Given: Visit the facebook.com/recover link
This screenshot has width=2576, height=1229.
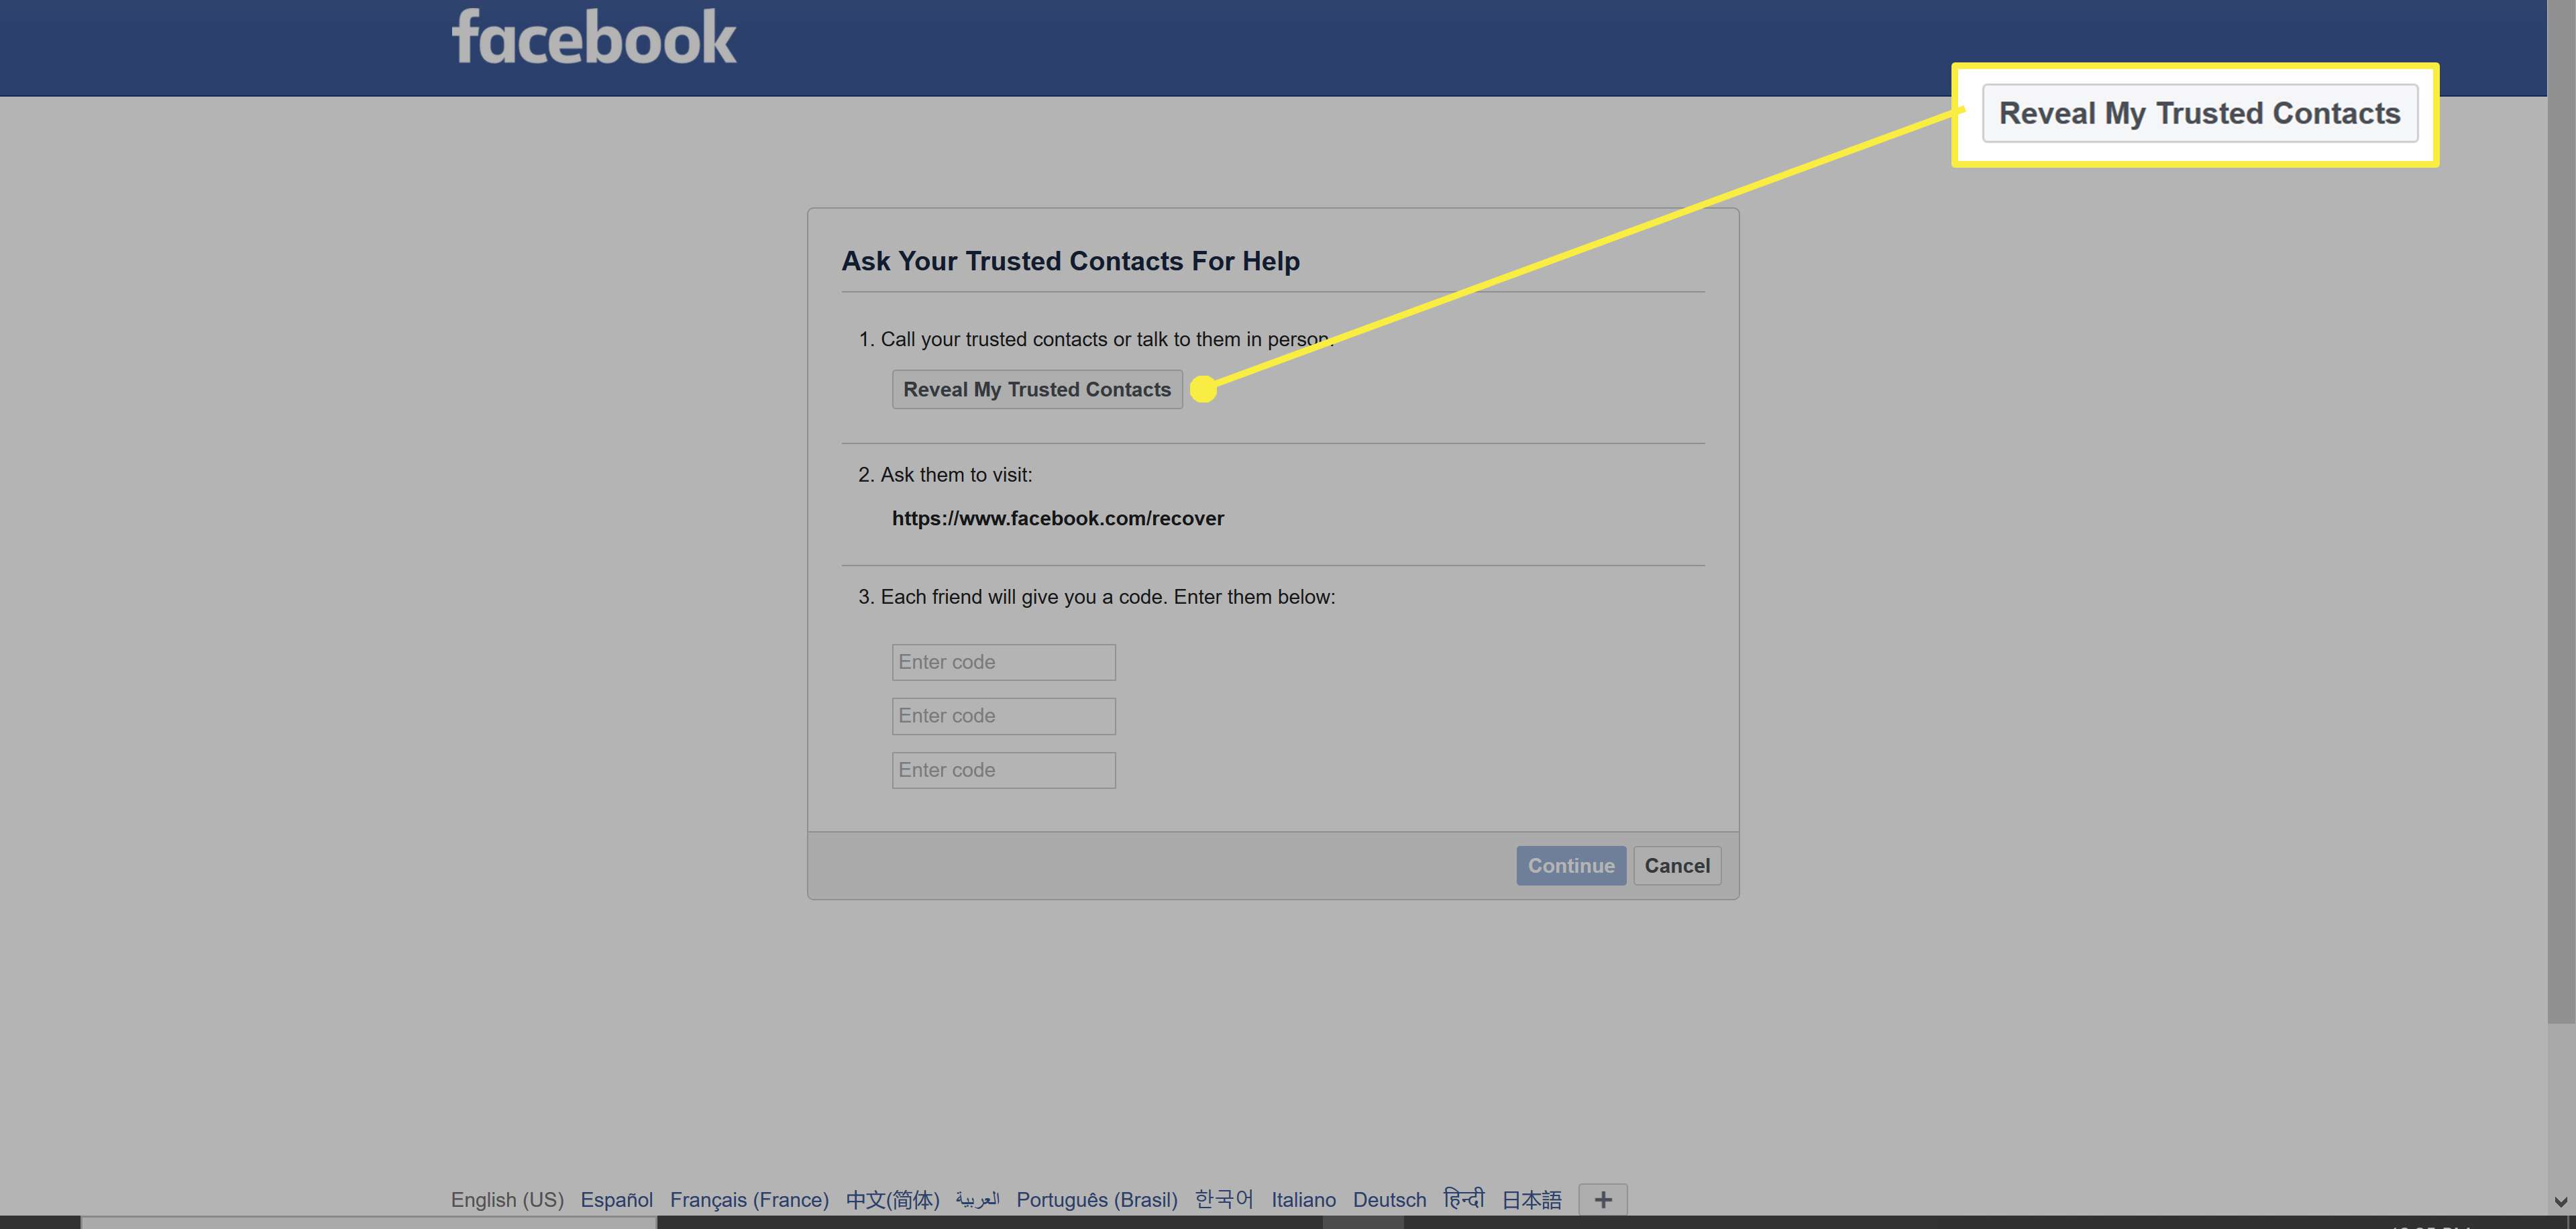Looking at the screenshot, I should point(1057,516).
